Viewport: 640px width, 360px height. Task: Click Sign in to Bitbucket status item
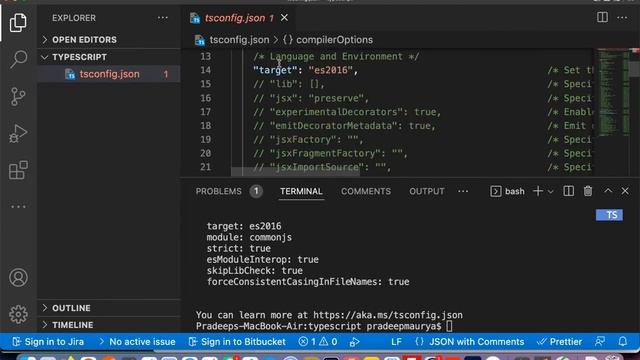pos(237,342)
